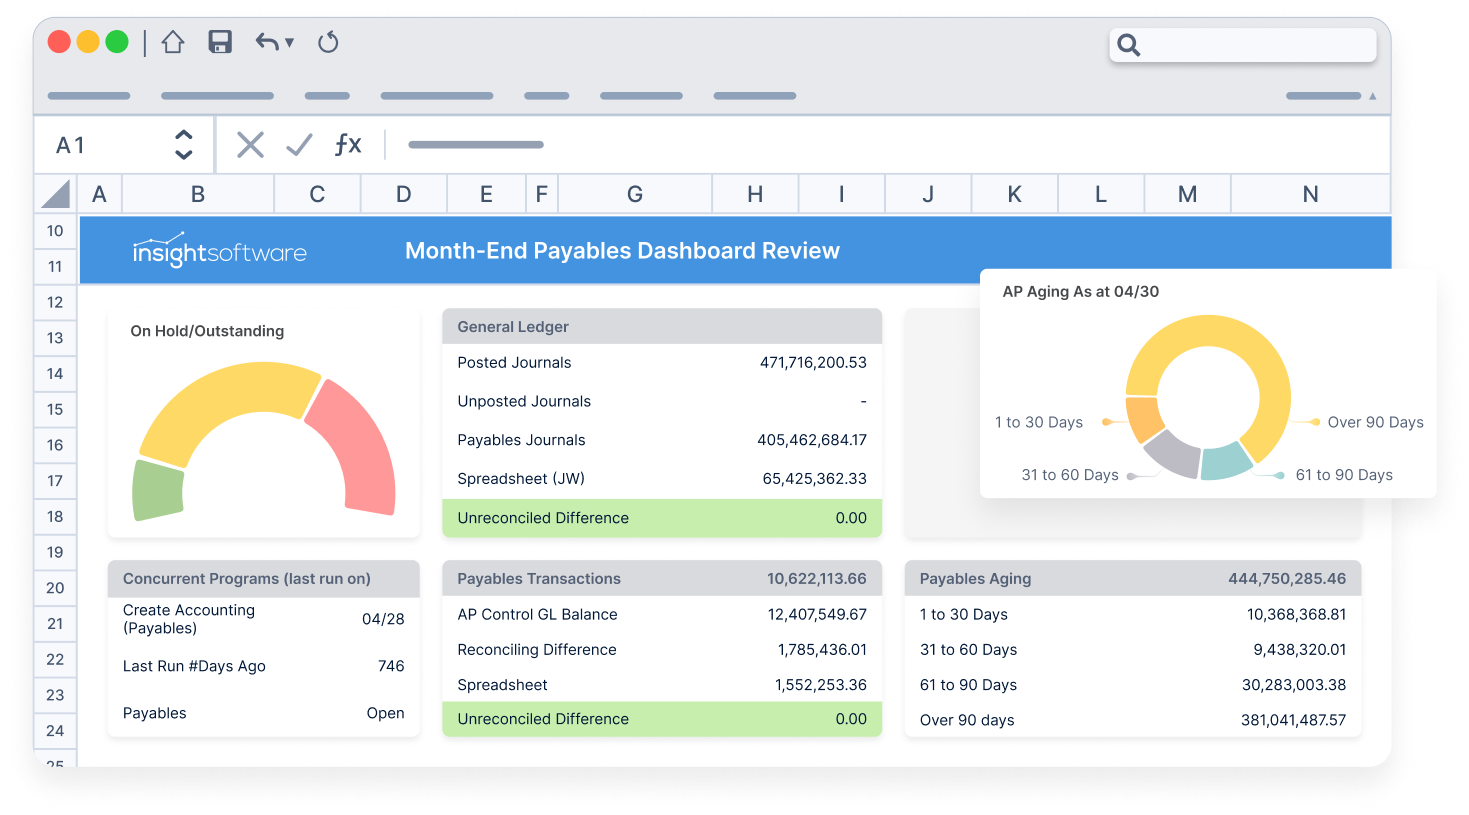1469x815 pixels.
Task: Click the Home icon in toolbar
Action: [x=173, y=42]
